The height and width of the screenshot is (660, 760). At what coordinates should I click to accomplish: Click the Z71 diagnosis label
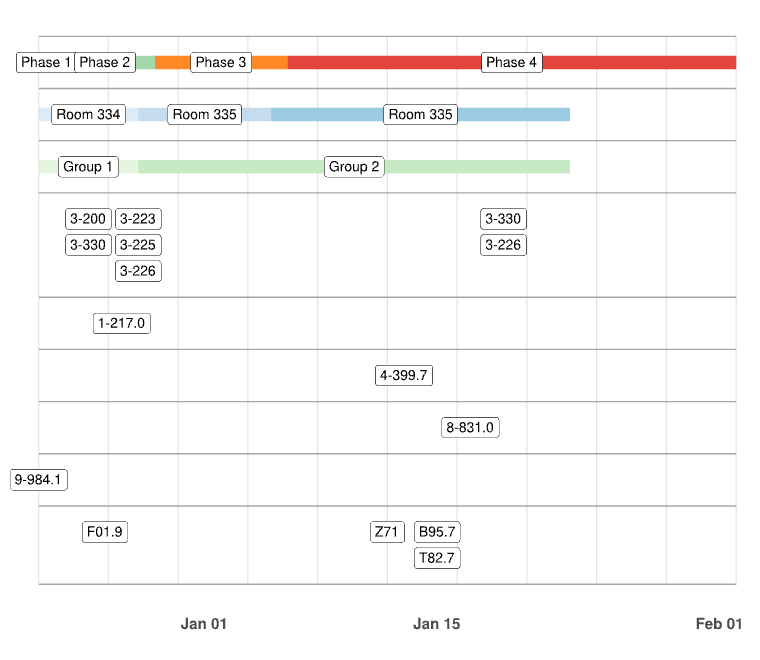point(387,532)
